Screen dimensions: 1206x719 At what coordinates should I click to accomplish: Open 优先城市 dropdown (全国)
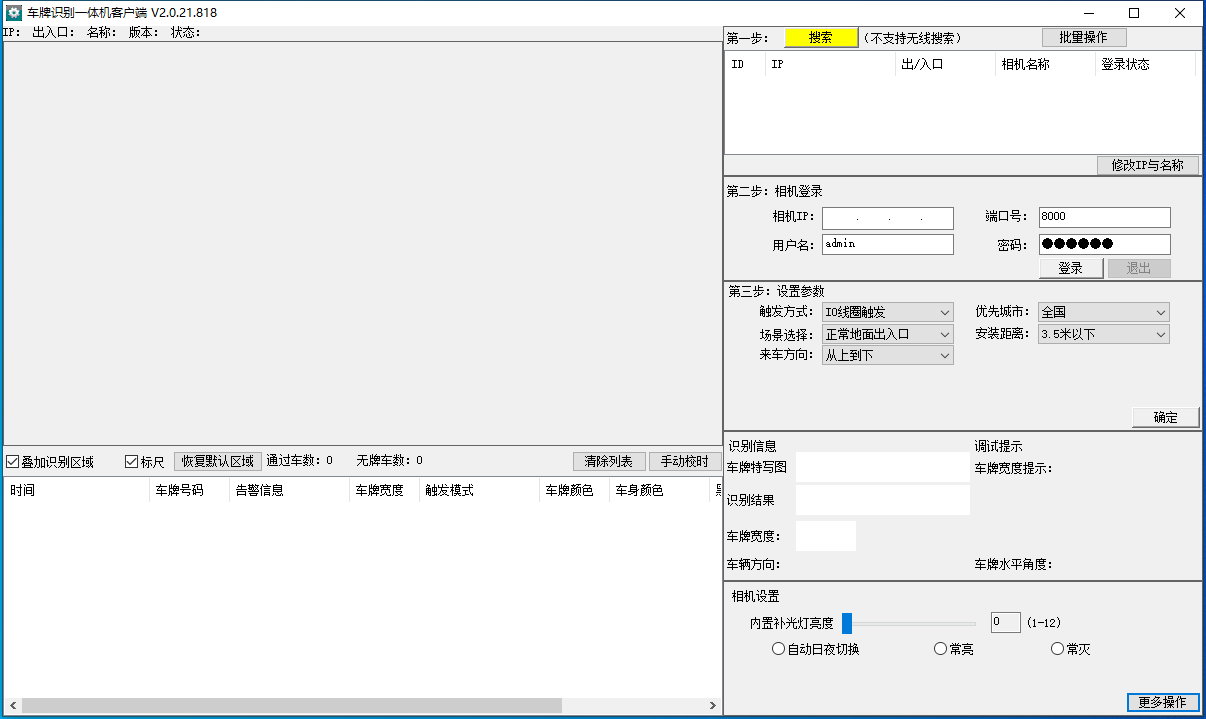click(x=1104, y=312)
